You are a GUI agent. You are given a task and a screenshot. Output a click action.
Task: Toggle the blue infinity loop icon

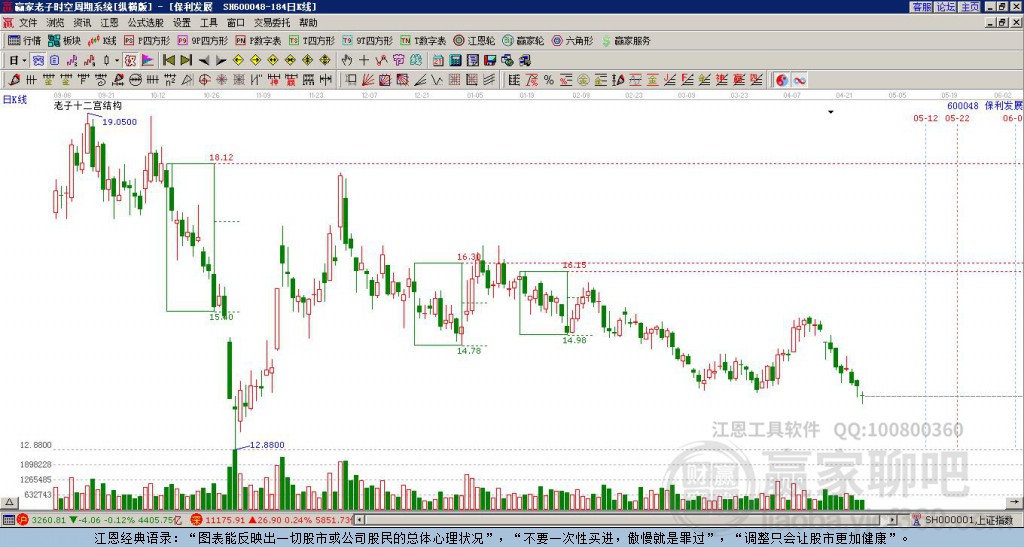pyautogui.click(x=799, y=80)
